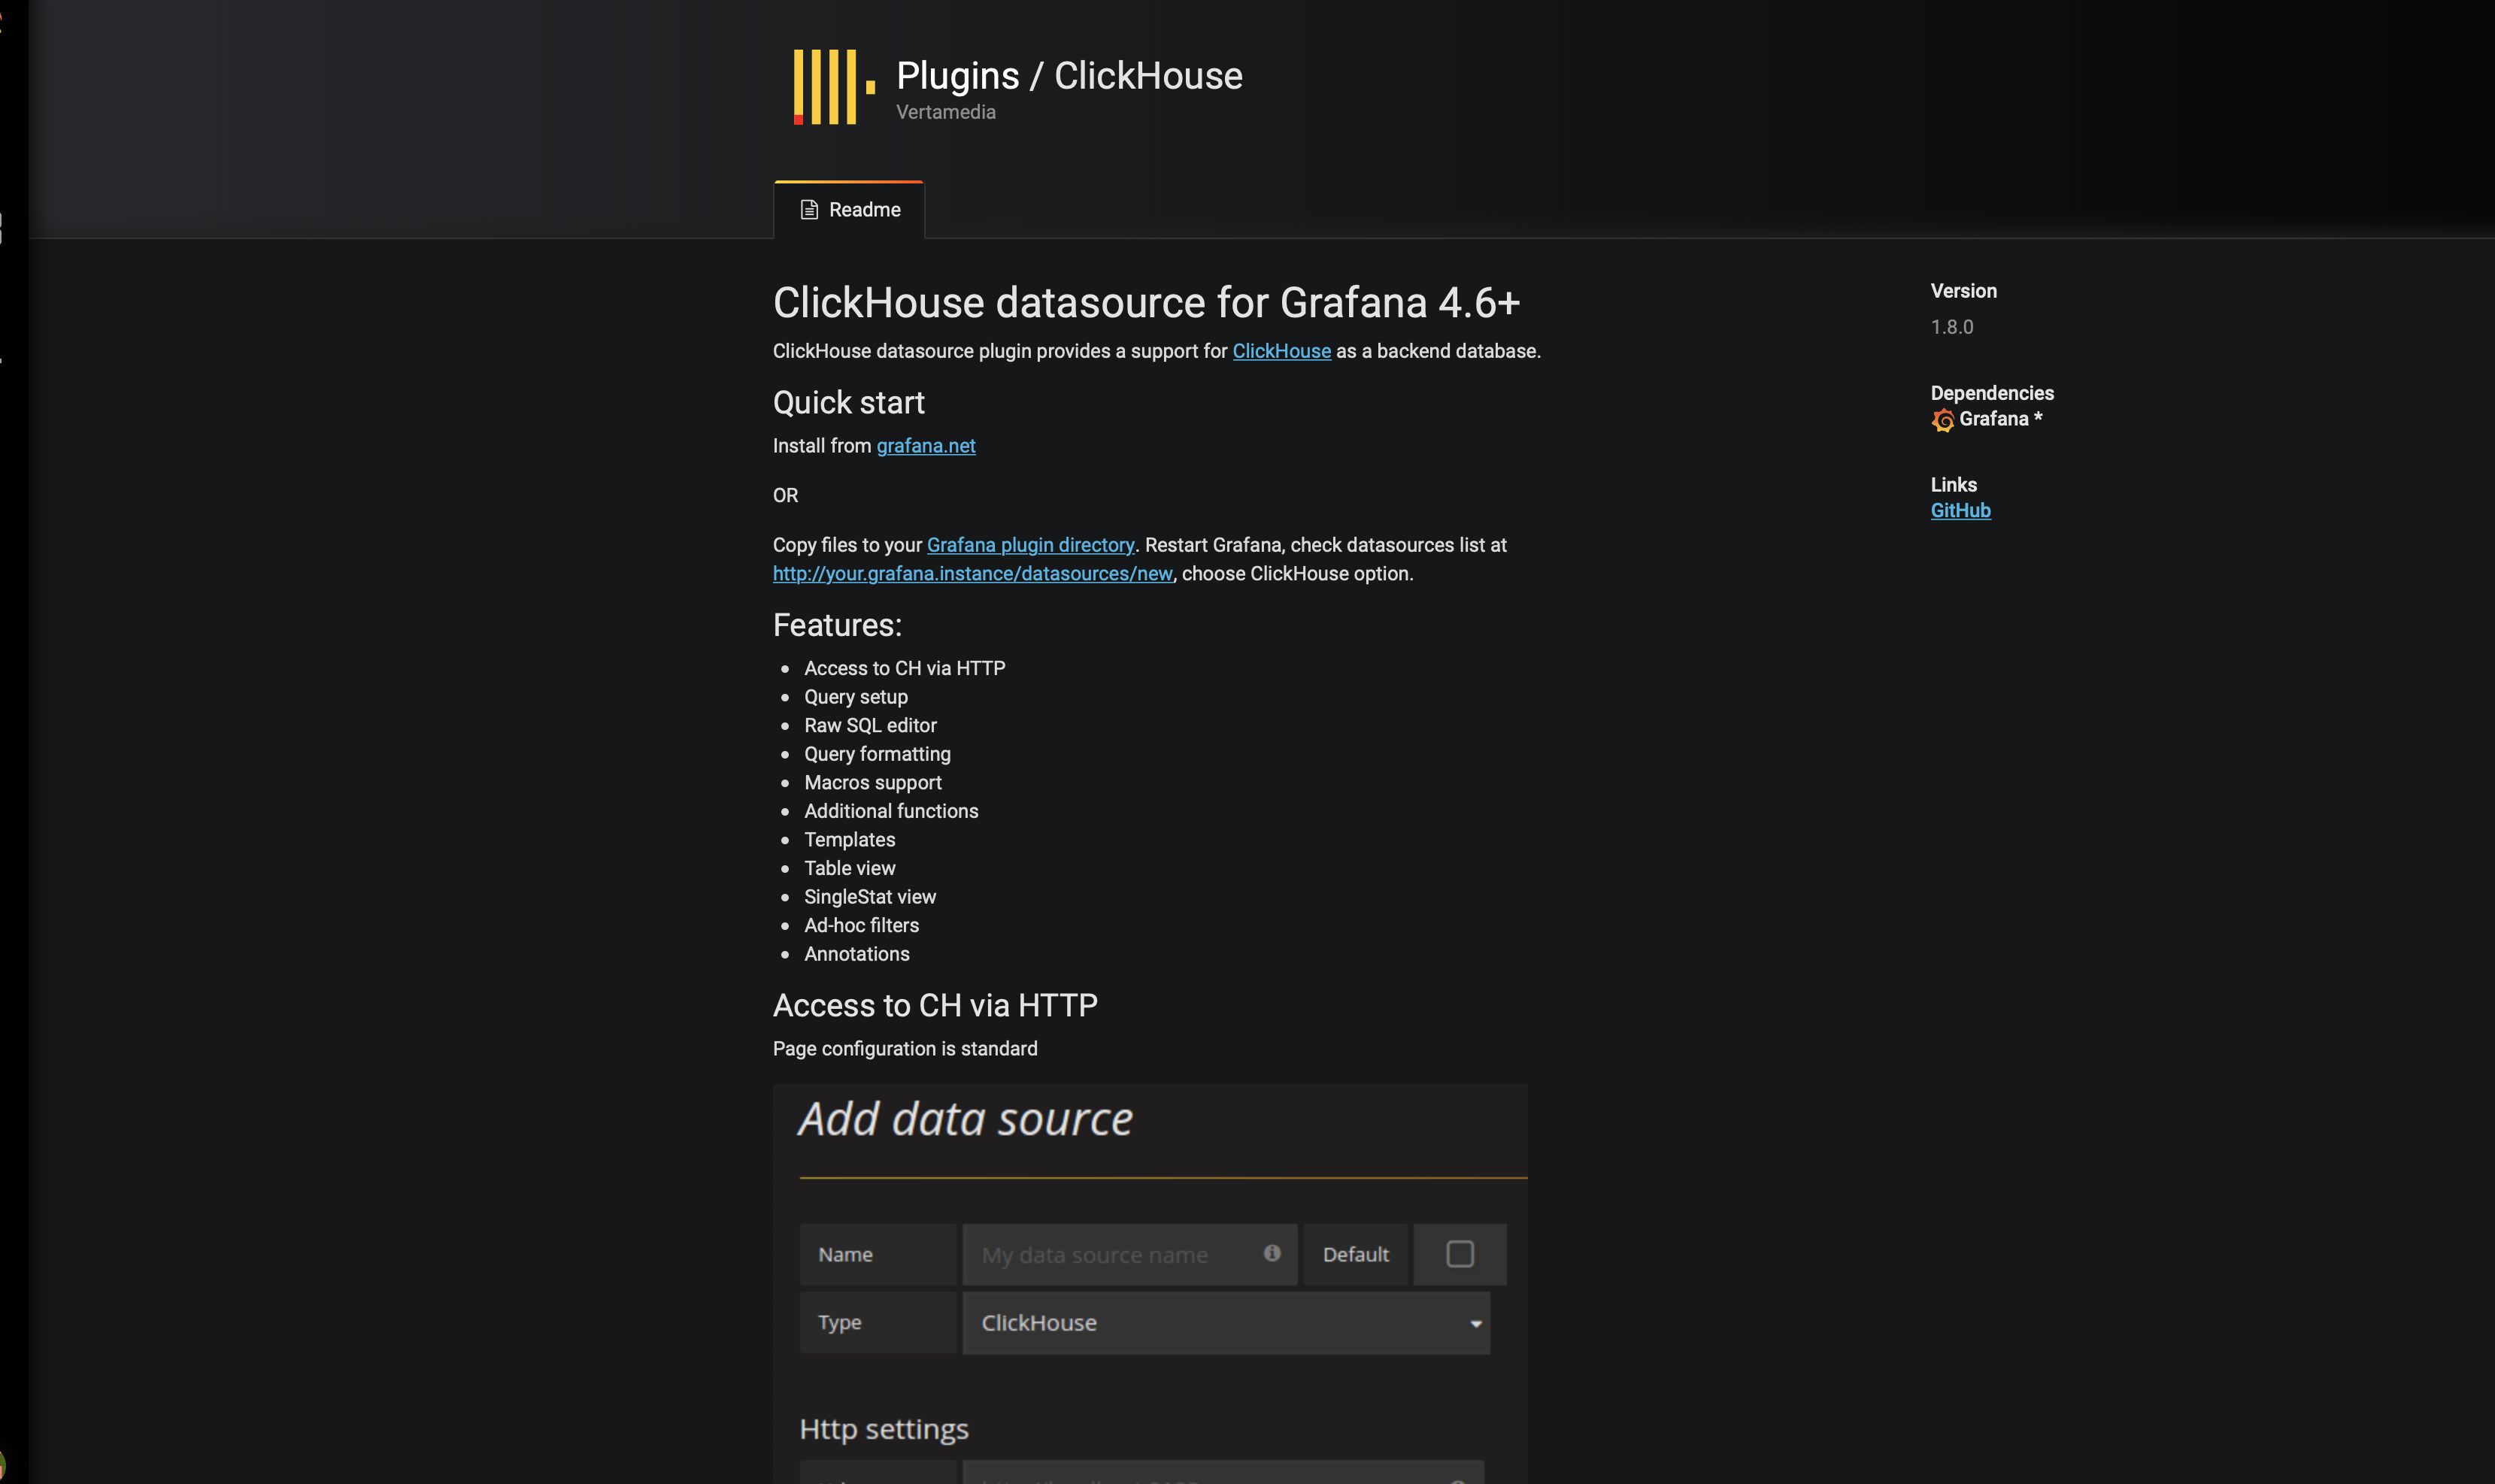The image size is (2495, 1484).
Task: Click the ClickHouse plugin logo icon
Action: pyautogui.click(x=833, y=87)
